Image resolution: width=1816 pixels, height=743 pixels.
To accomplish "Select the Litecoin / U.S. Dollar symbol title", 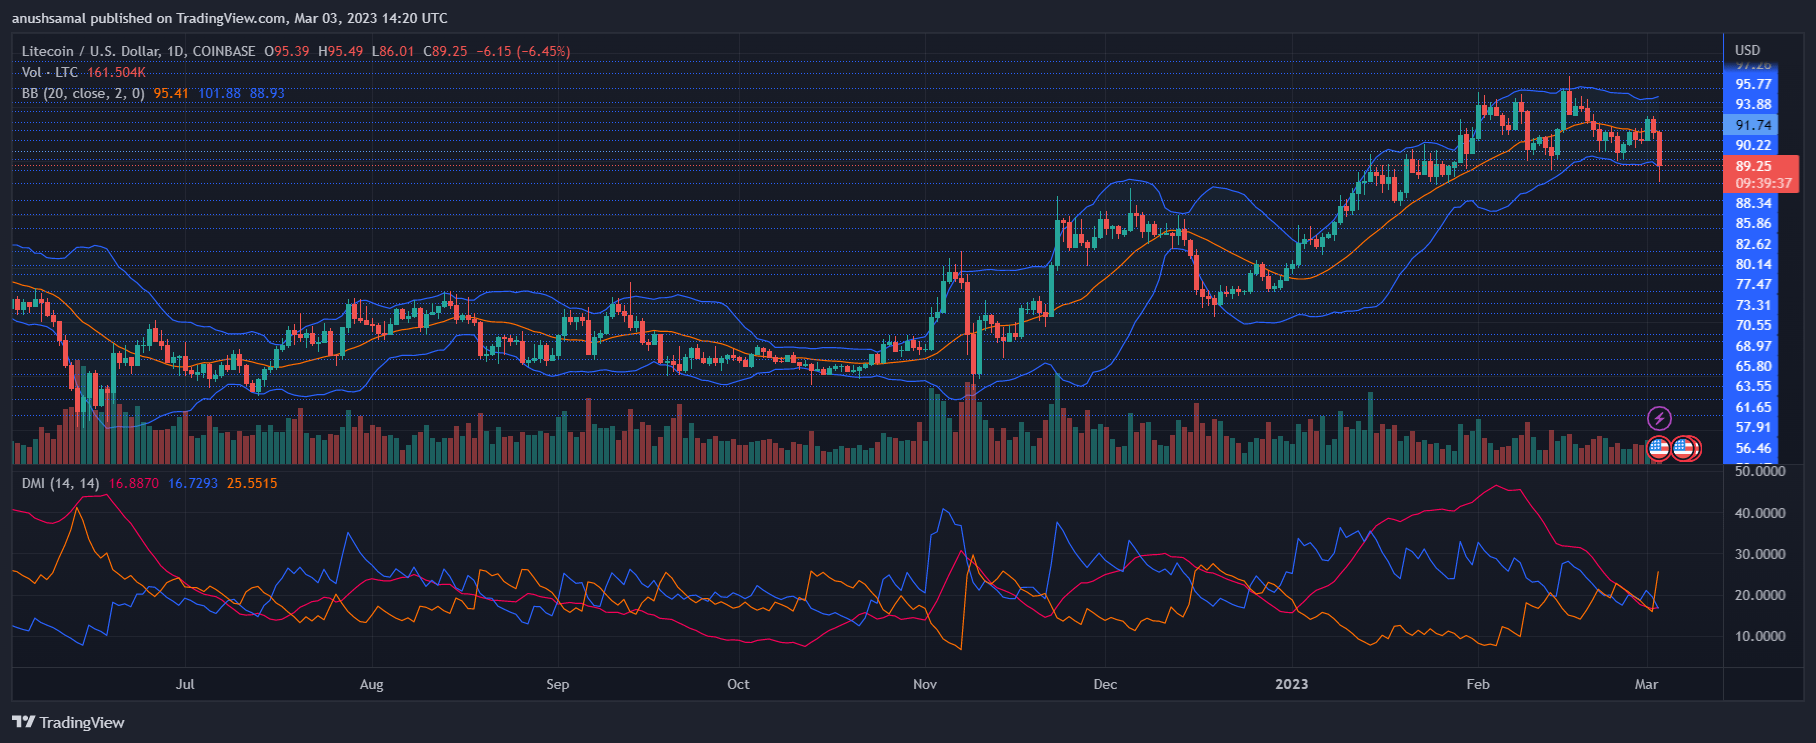I will click(138, 51).
